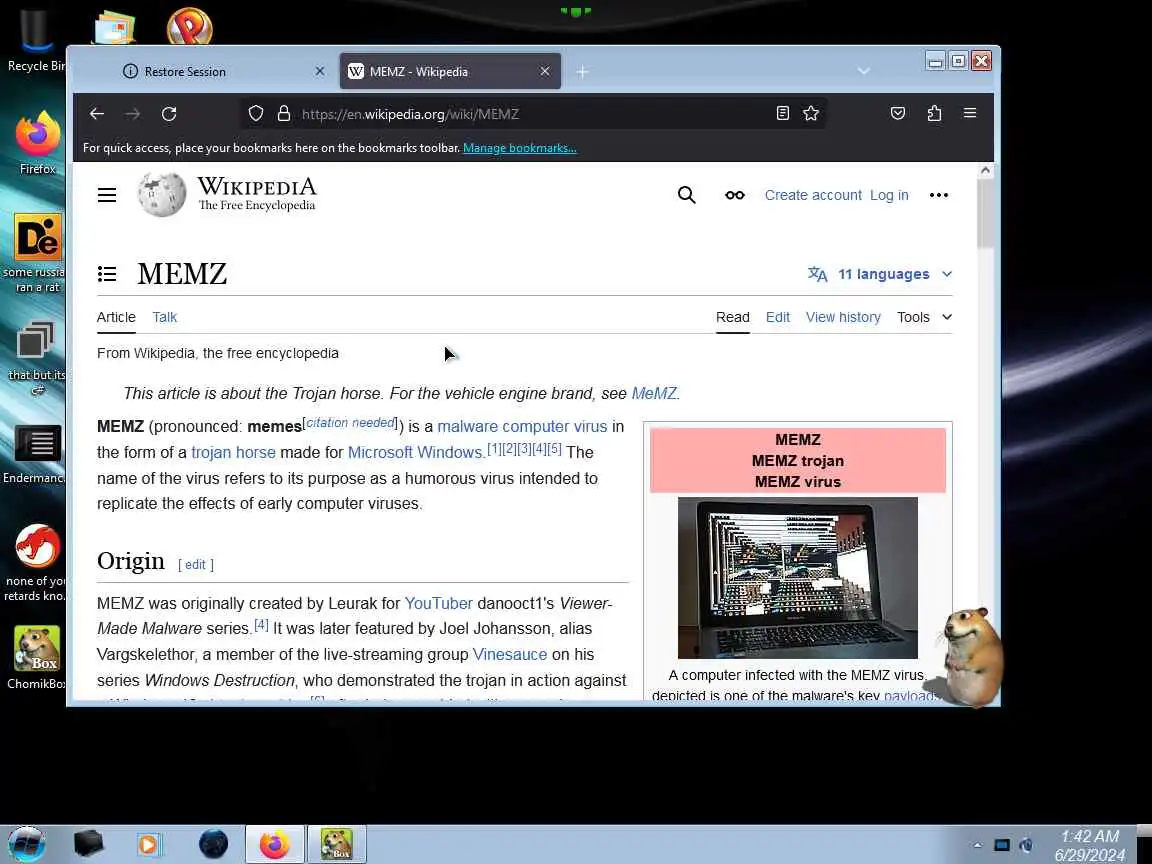Open the malware link
The height and width of the screenshot is (864, 1152).
(x=467, y=426)
